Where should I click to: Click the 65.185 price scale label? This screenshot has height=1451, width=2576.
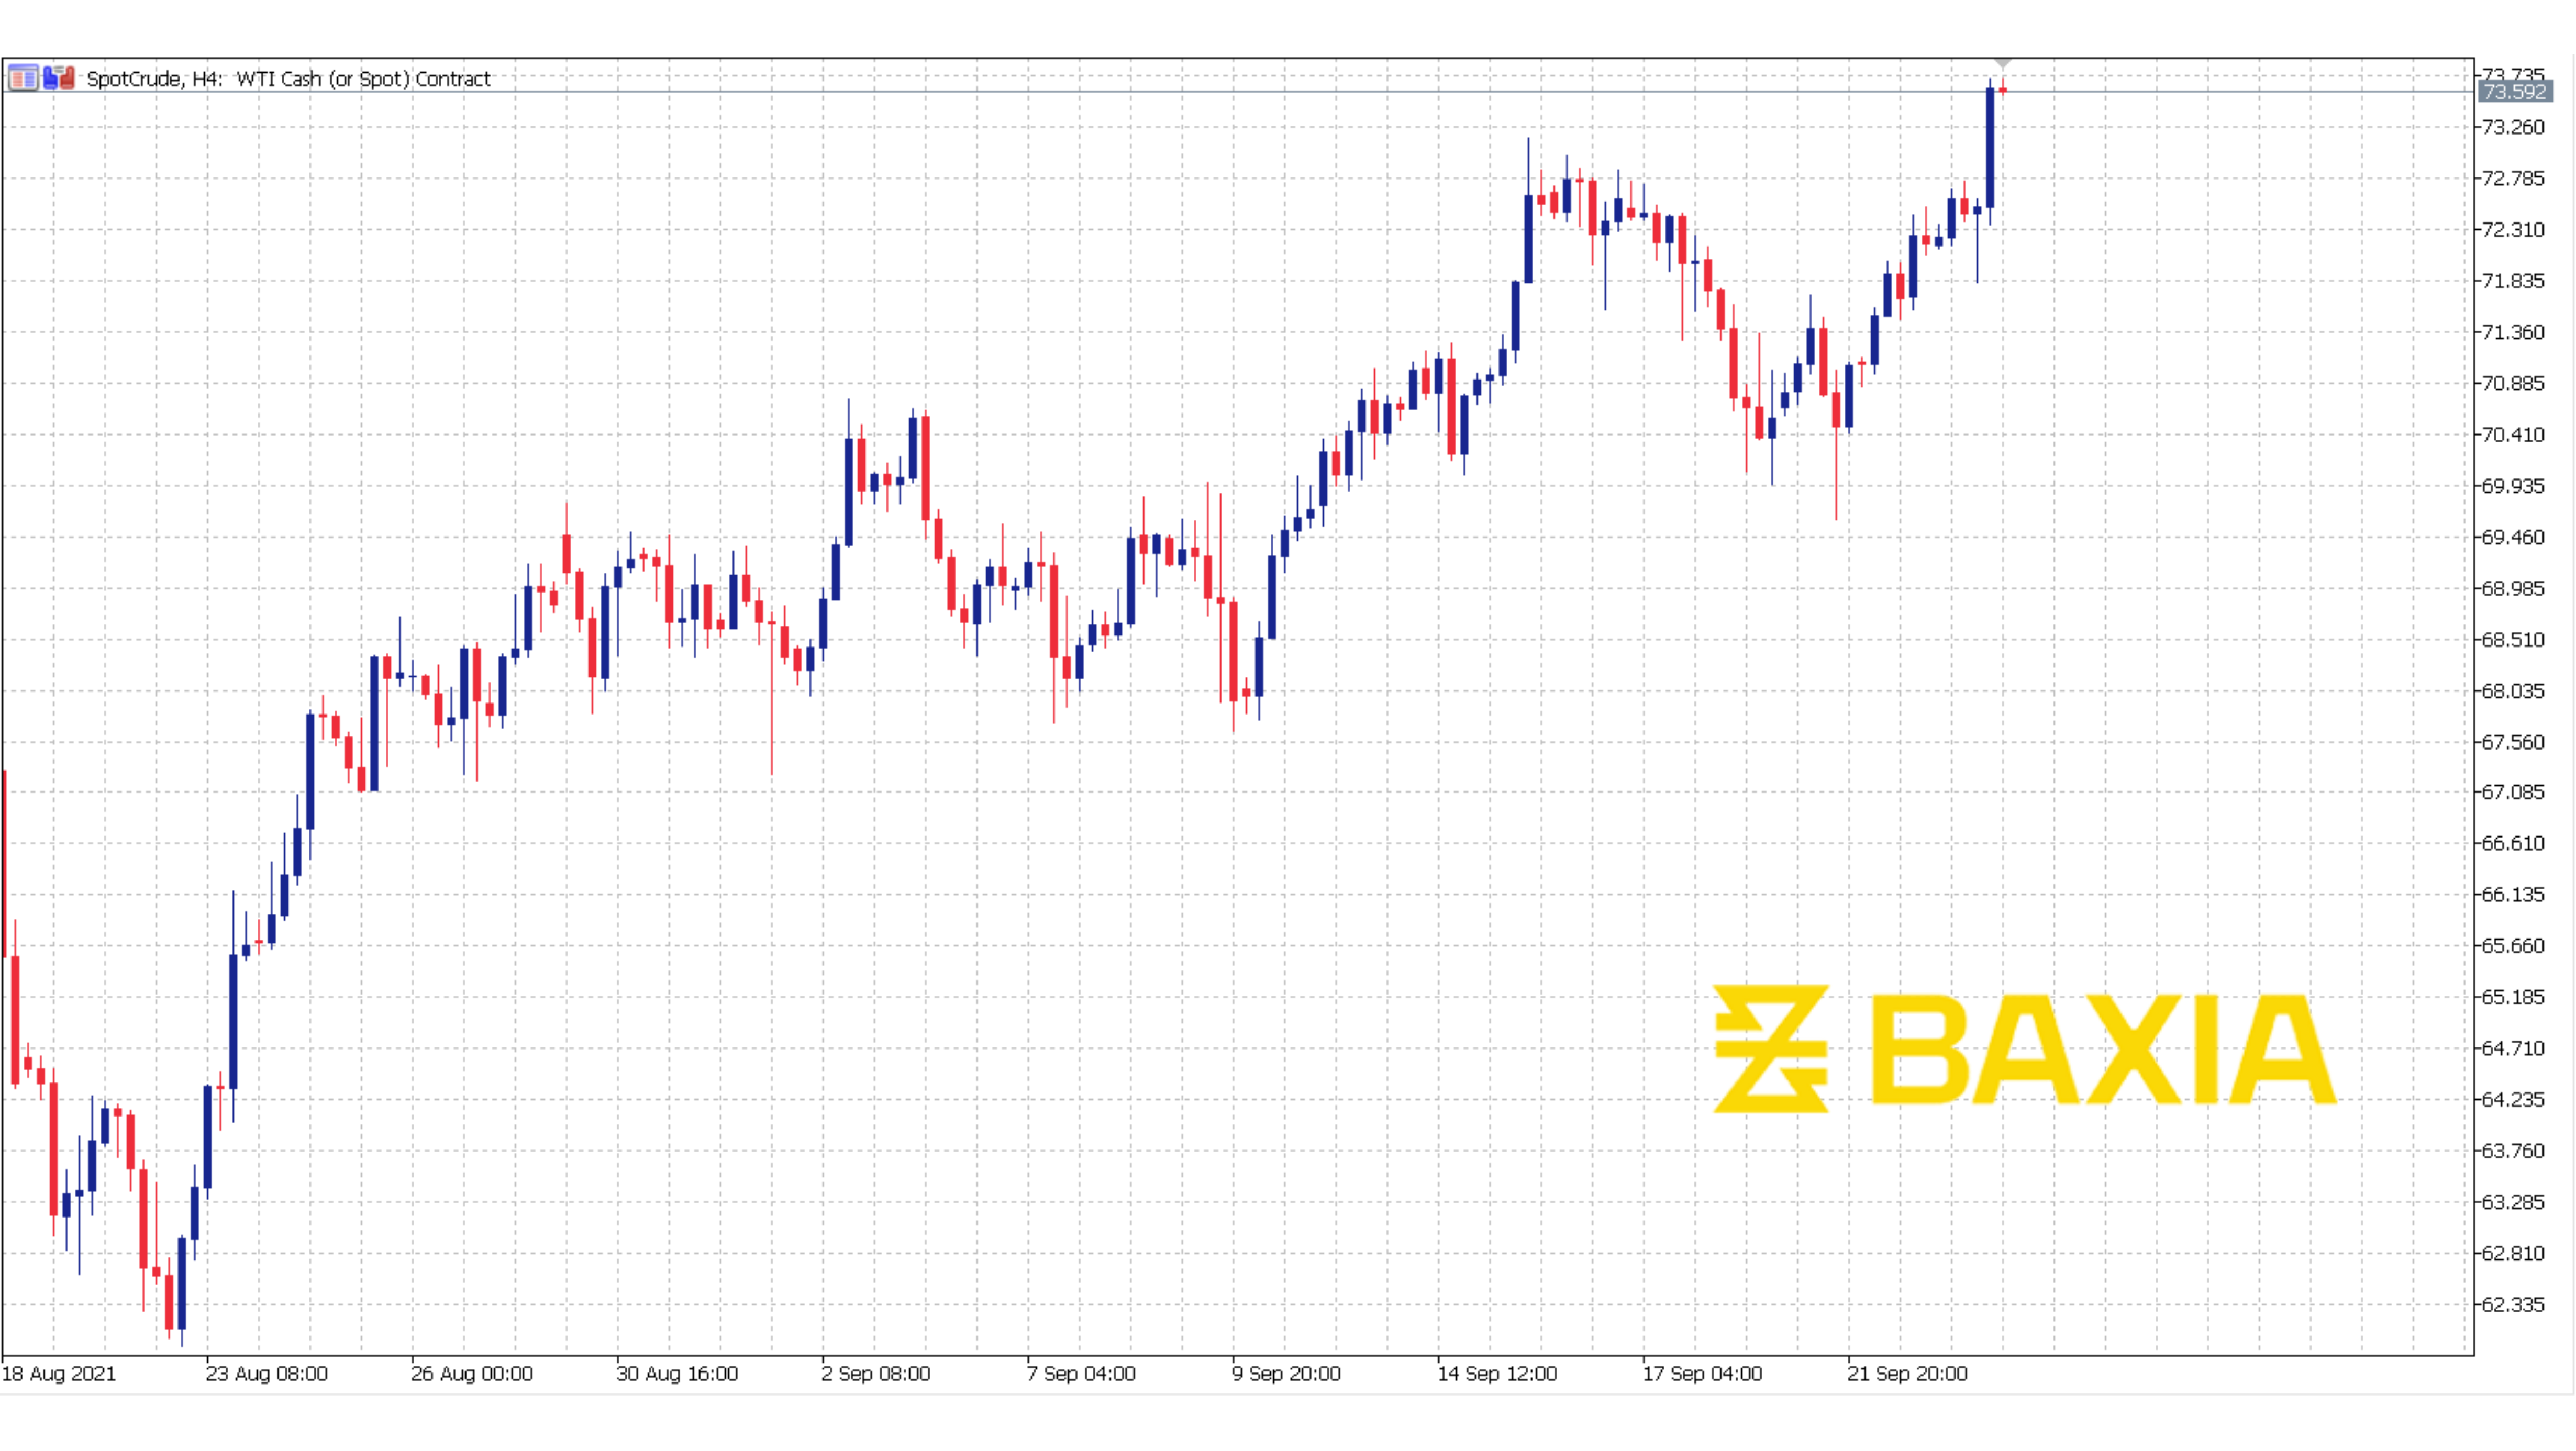point(2513,997)
